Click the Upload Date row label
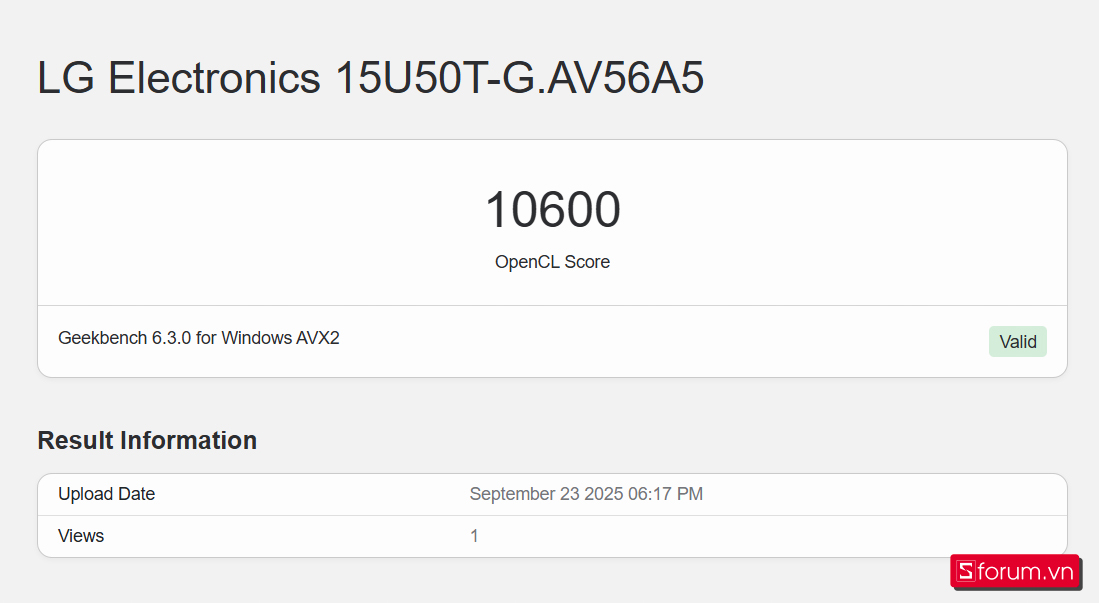 point(106,494)
